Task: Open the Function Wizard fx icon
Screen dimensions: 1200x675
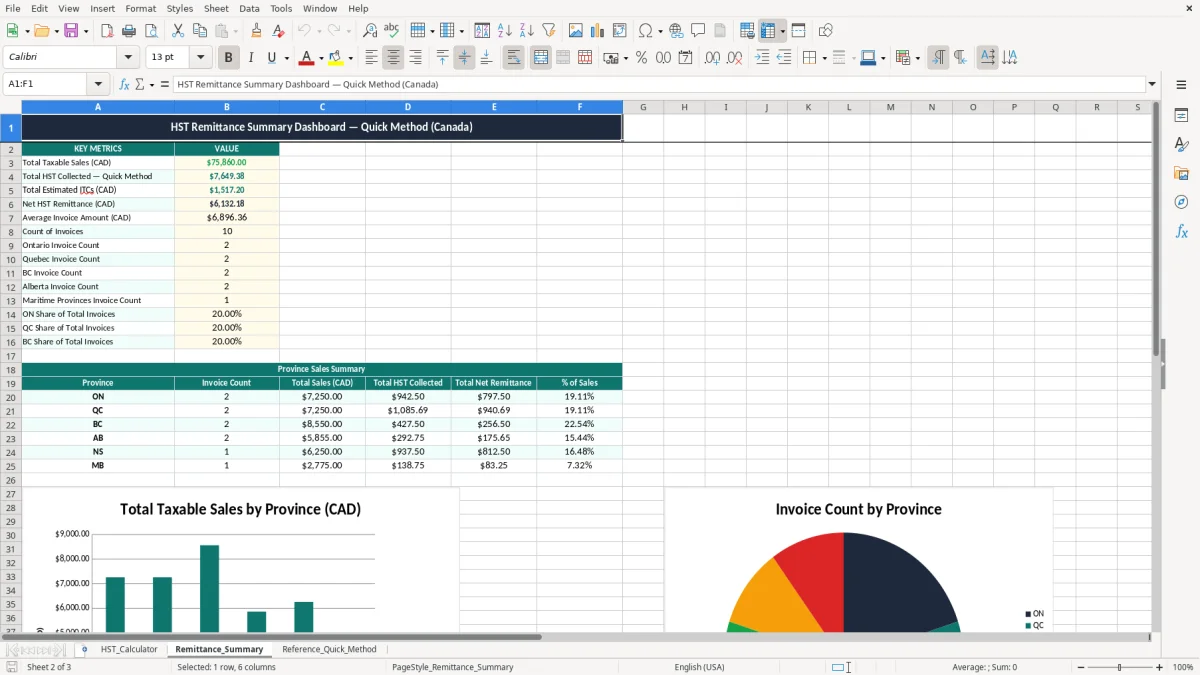Action: (124, 84)
